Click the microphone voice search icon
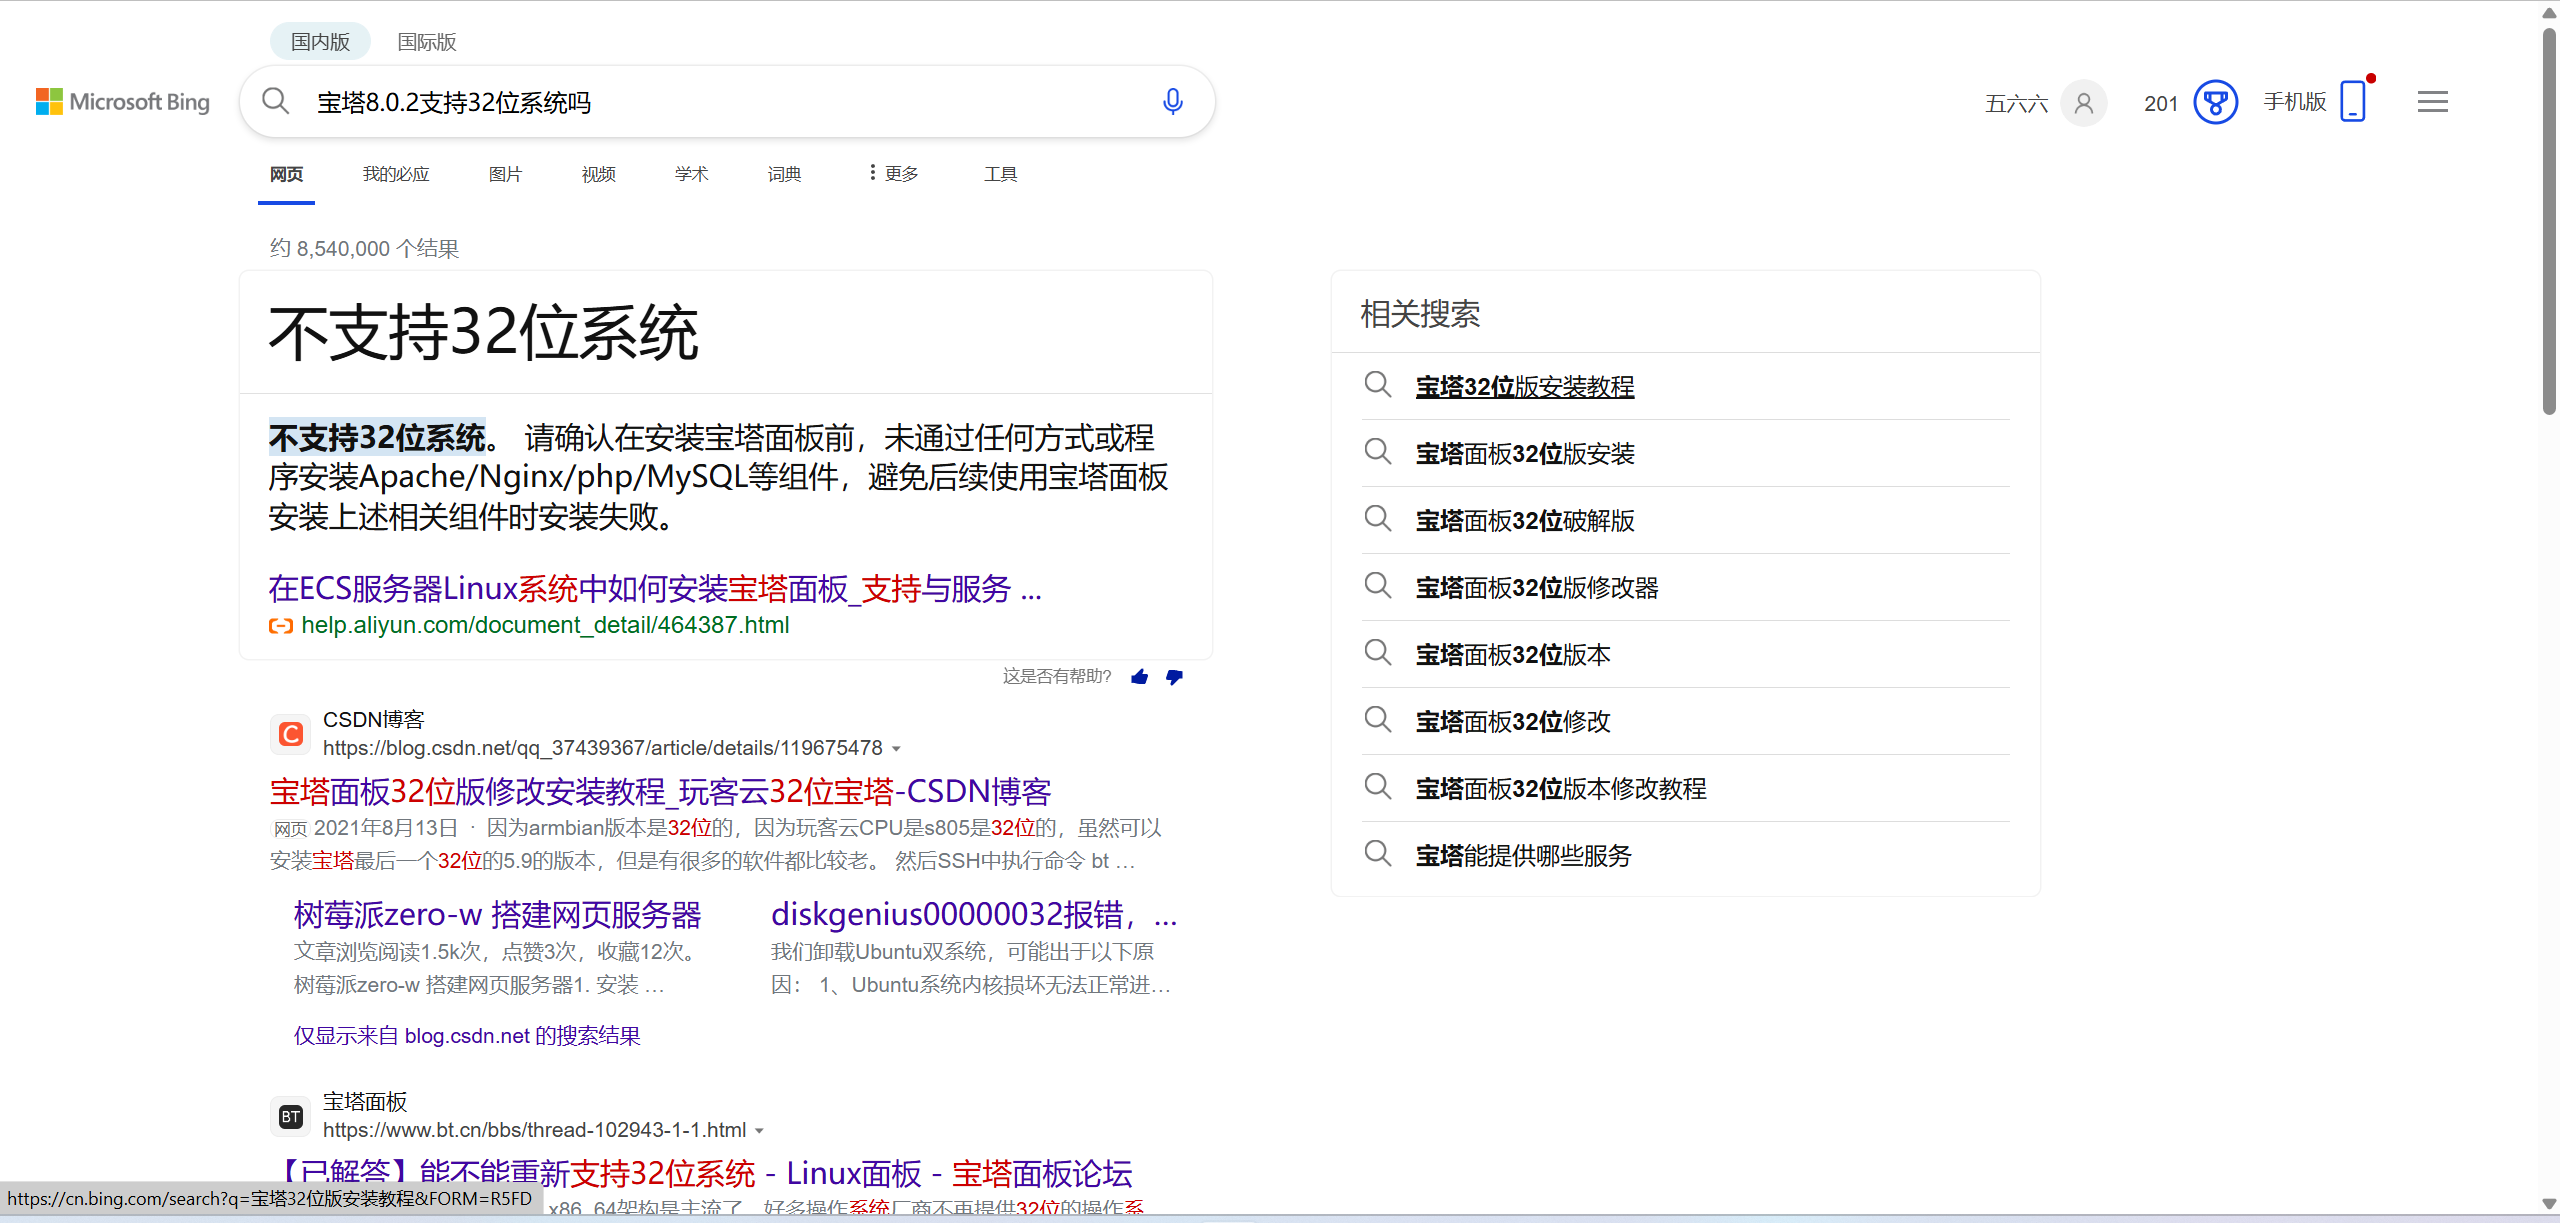This screenshot has width=2560, height=1223. click(x=1172, y=101)
